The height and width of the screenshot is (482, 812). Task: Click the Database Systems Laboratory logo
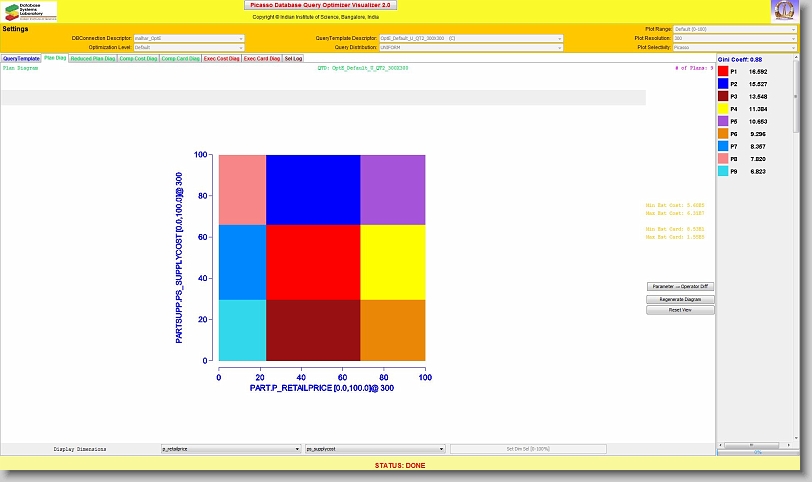(29, 11)
